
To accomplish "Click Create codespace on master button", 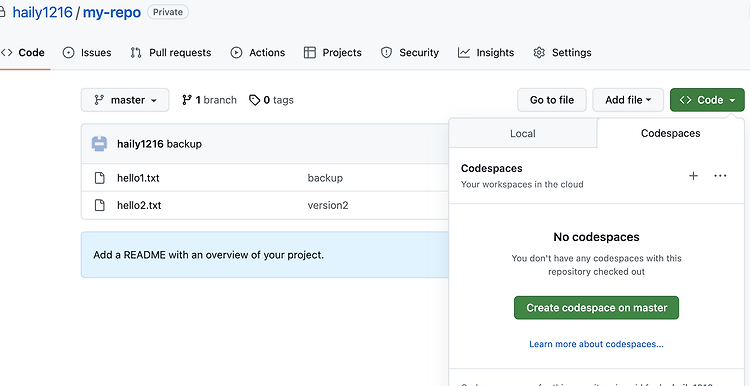I will [596, 308].
